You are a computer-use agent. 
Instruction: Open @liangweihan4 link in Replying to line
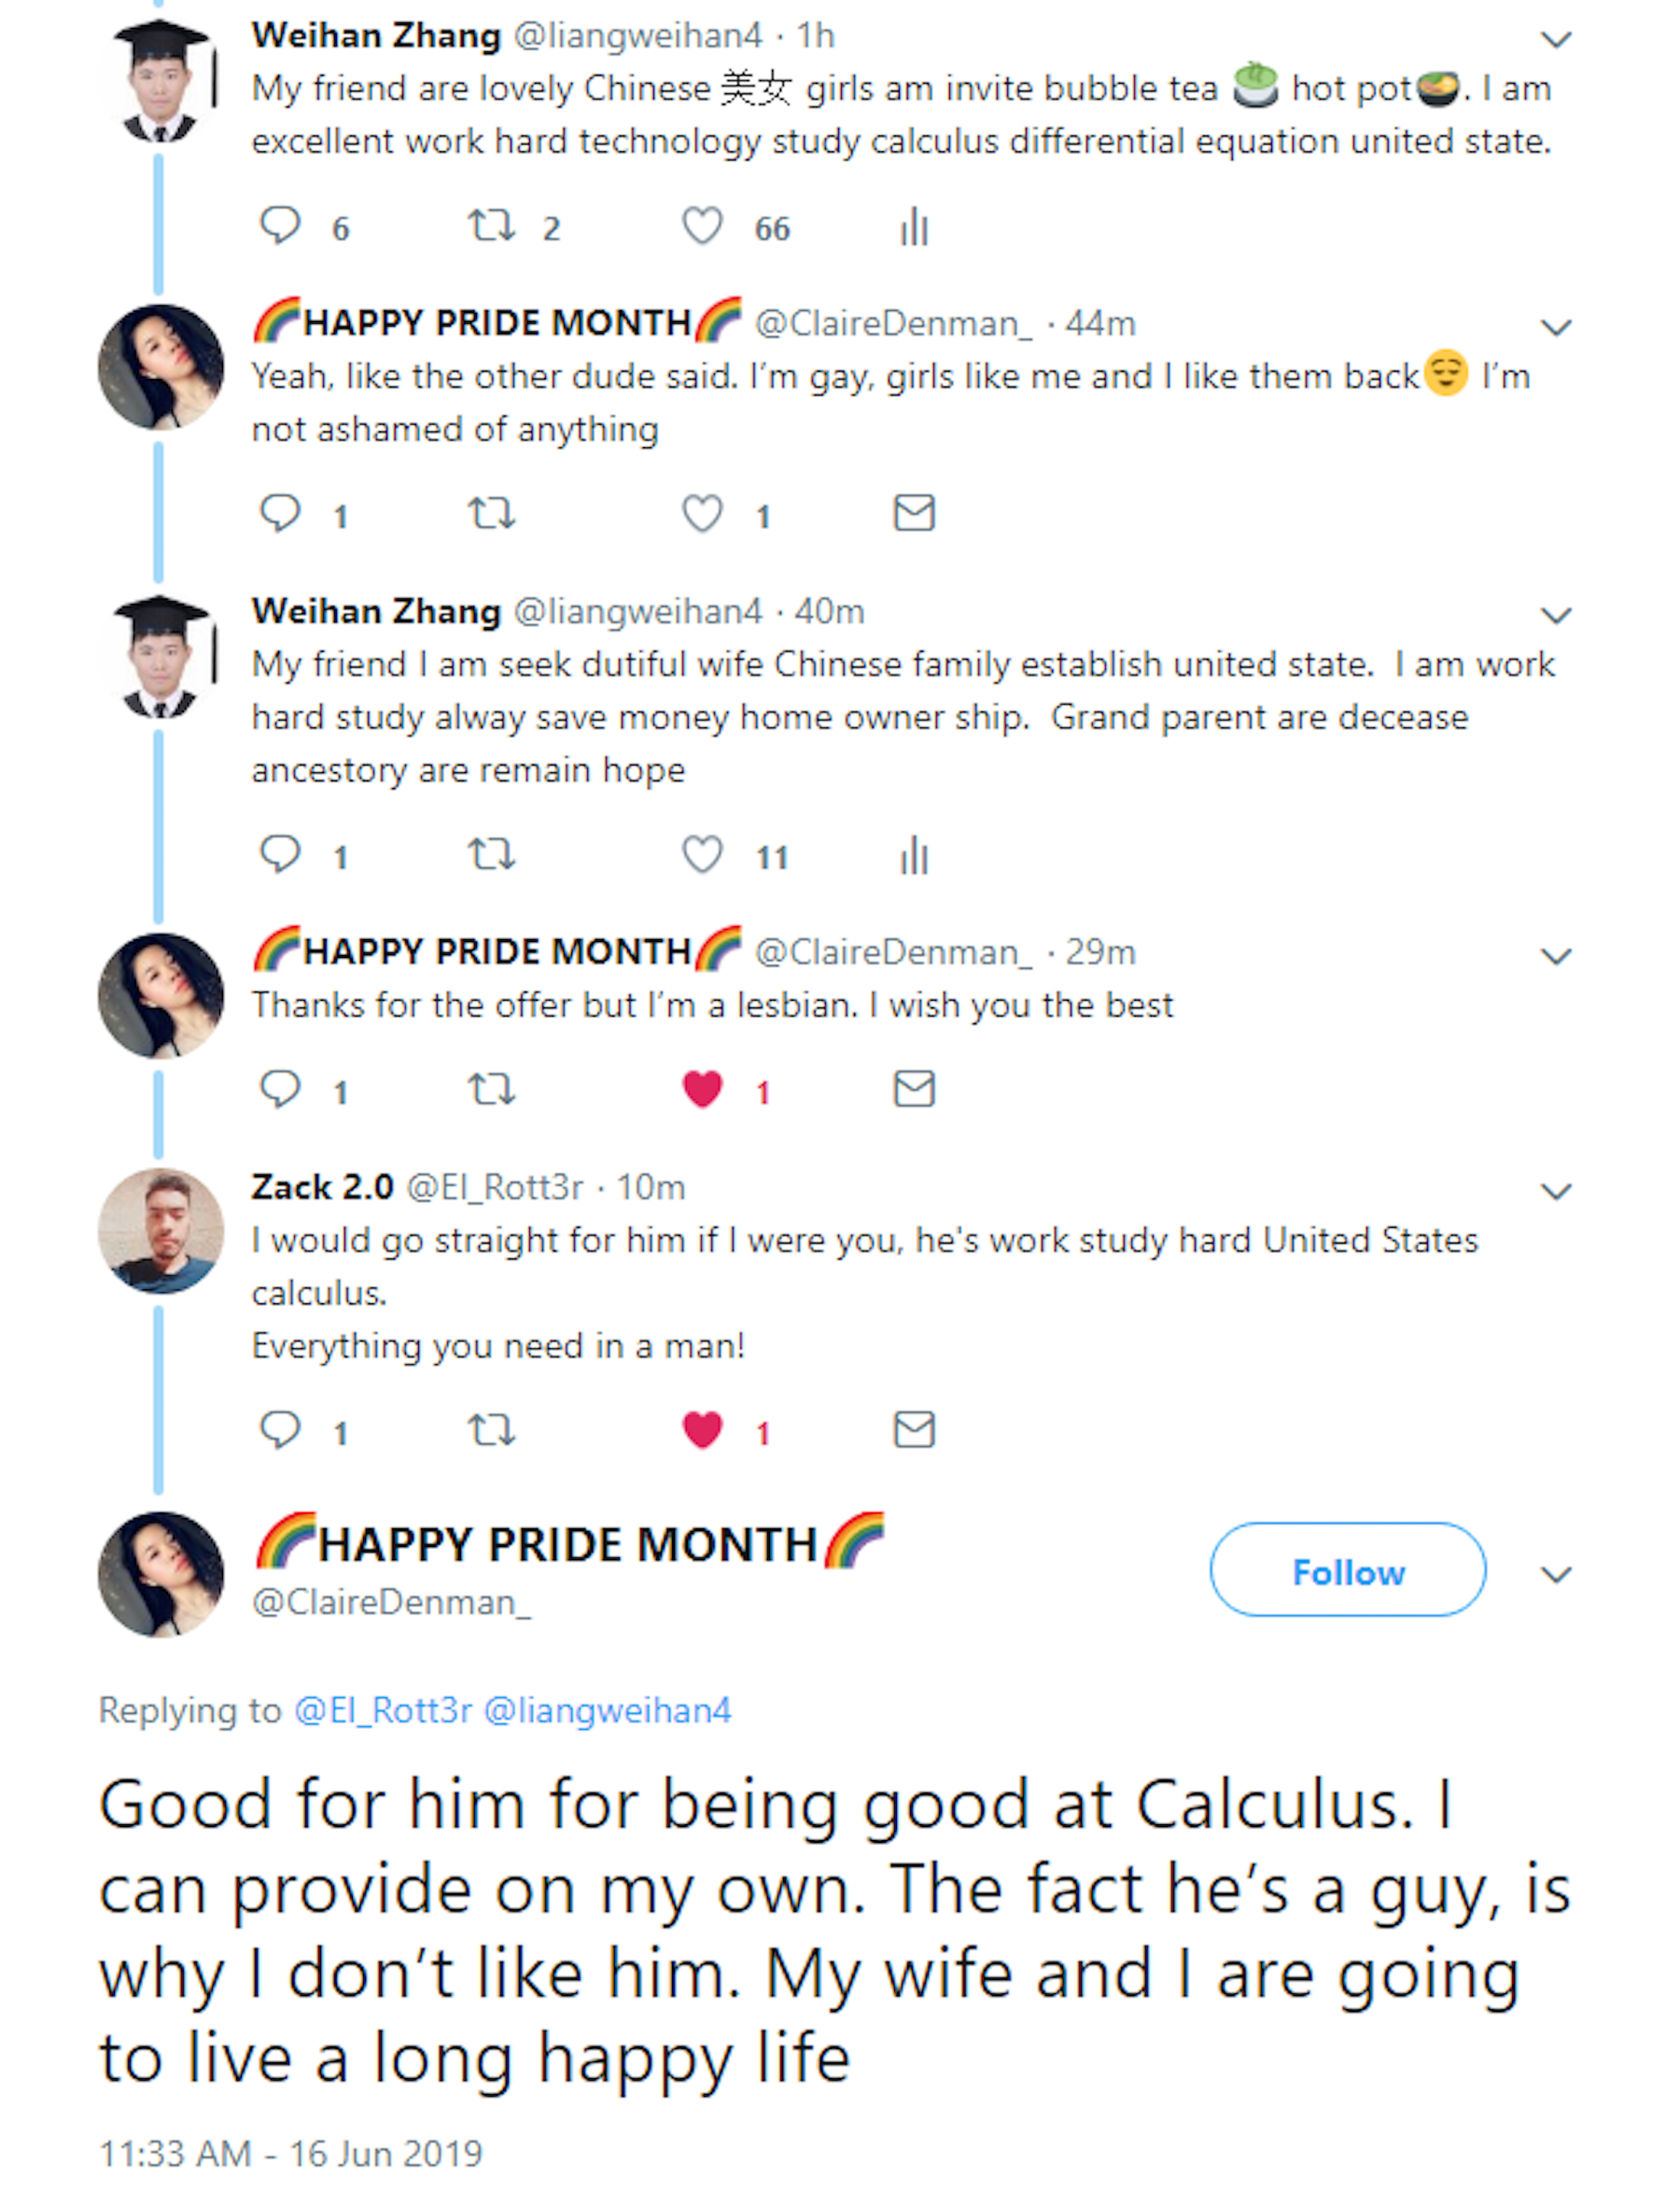pos(607,1711)
